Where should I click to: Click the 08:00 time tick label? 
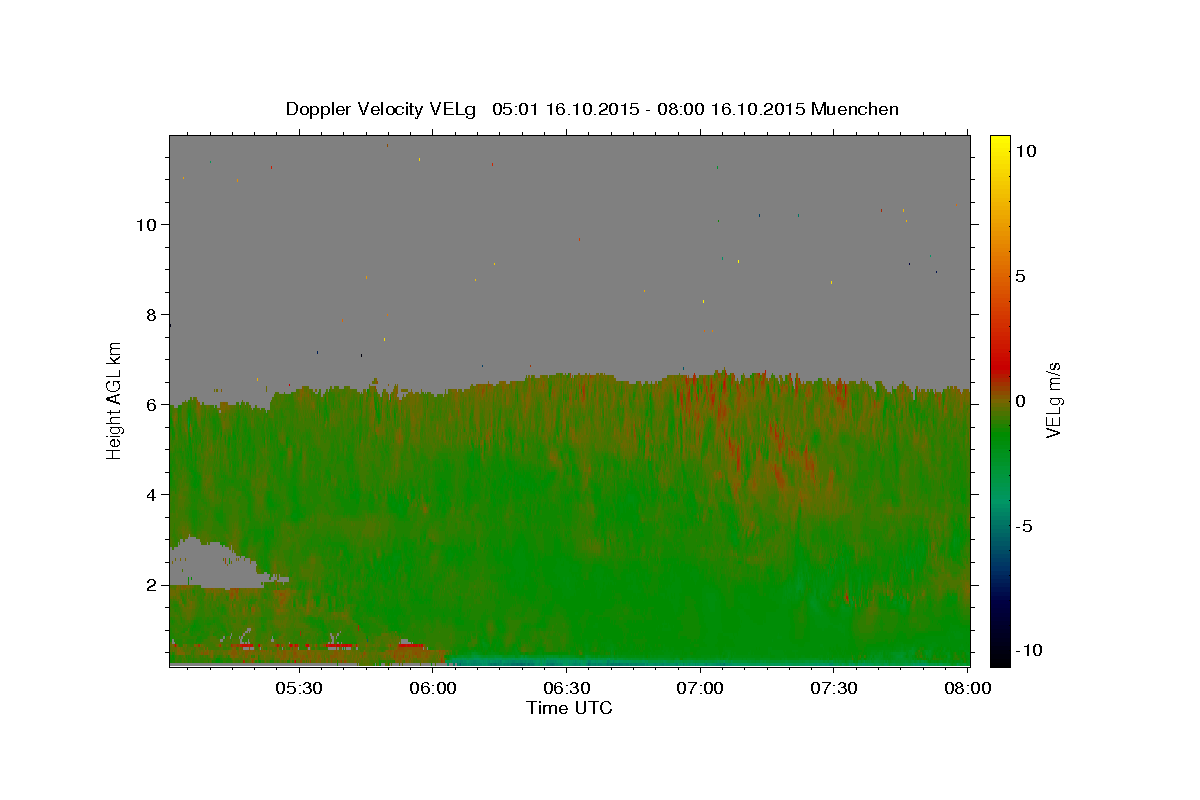968,688
